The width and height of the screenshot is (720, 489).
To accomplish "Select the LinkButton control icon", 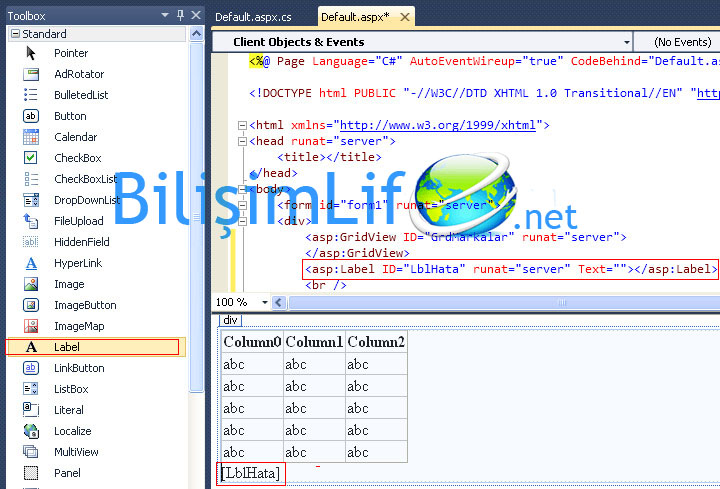I will click(31, 368).
